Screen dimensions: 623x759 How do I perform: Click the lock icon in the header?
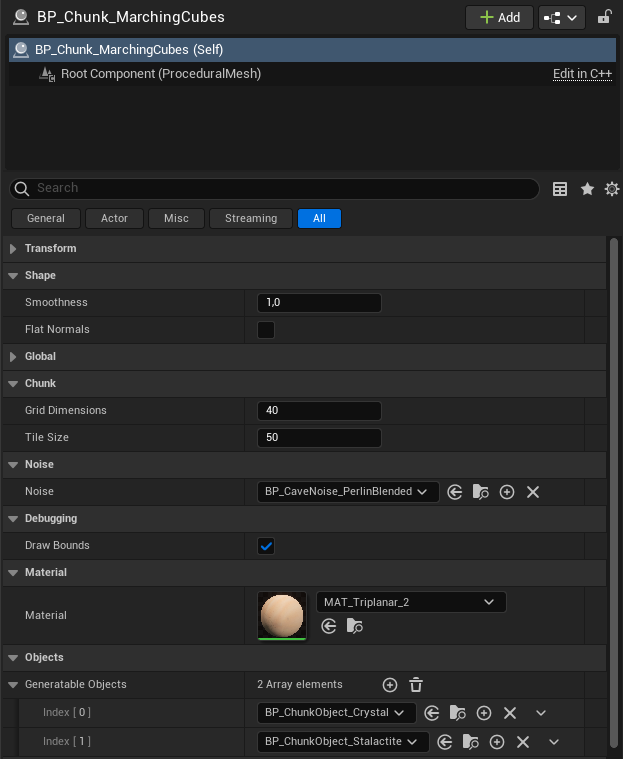click(603, 17)
